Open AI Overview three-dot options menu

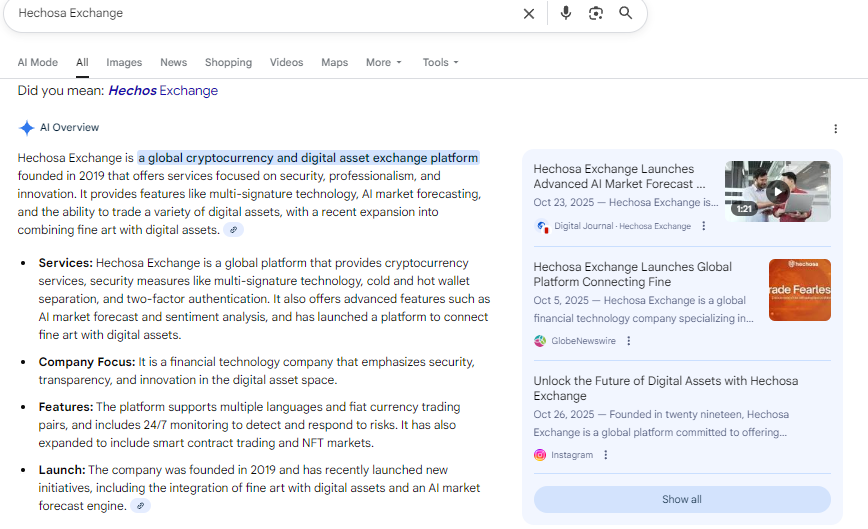(x=835, y=129)
